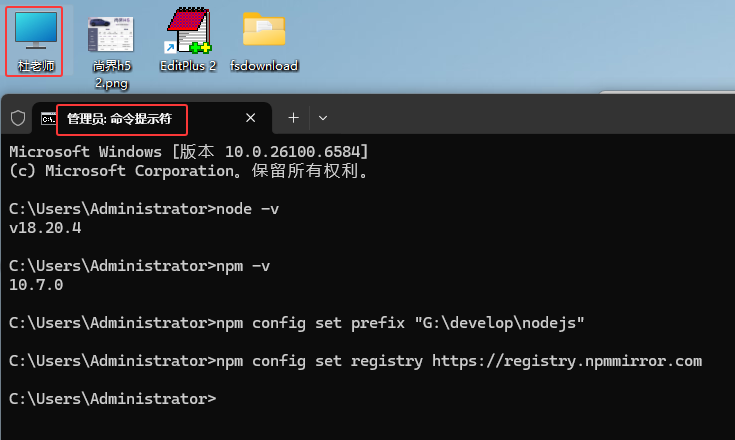This screenshot has height=440, width=735.
Task: Close the 管理员: 命令提示符 tab
Action: [251, 118]
